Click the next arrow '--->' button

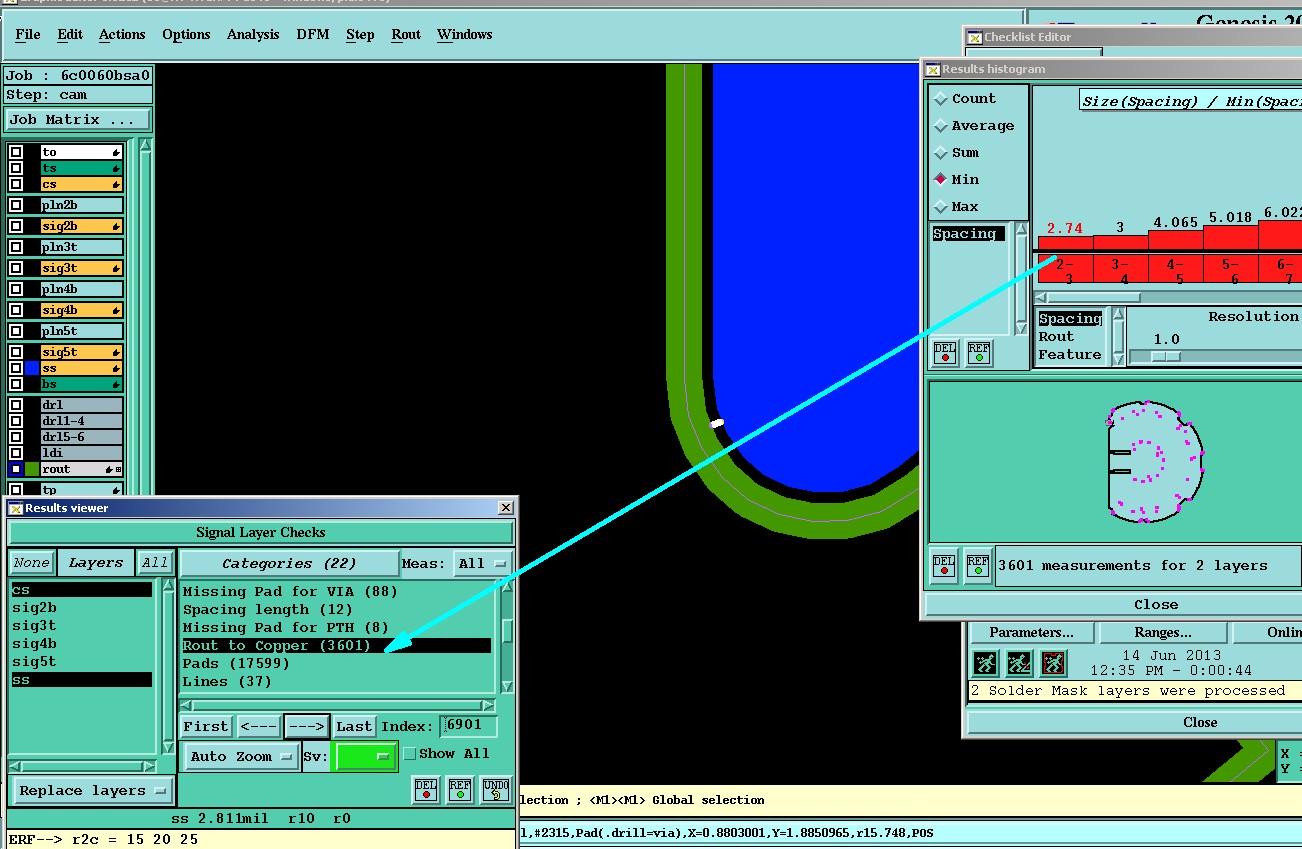point(306,726)
